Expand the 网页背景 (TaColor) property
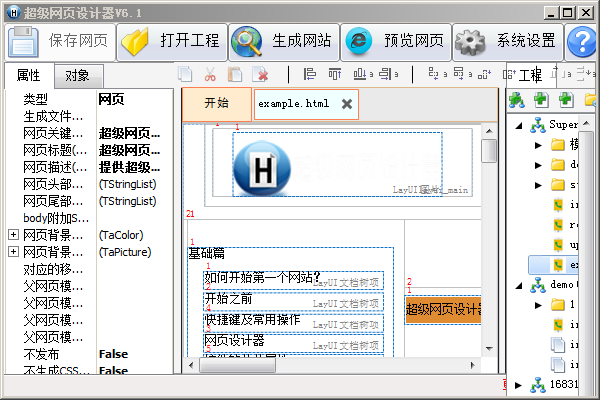The height and width of the screenshot is (400, 600). pyautogui.click(x=13, y=235)
